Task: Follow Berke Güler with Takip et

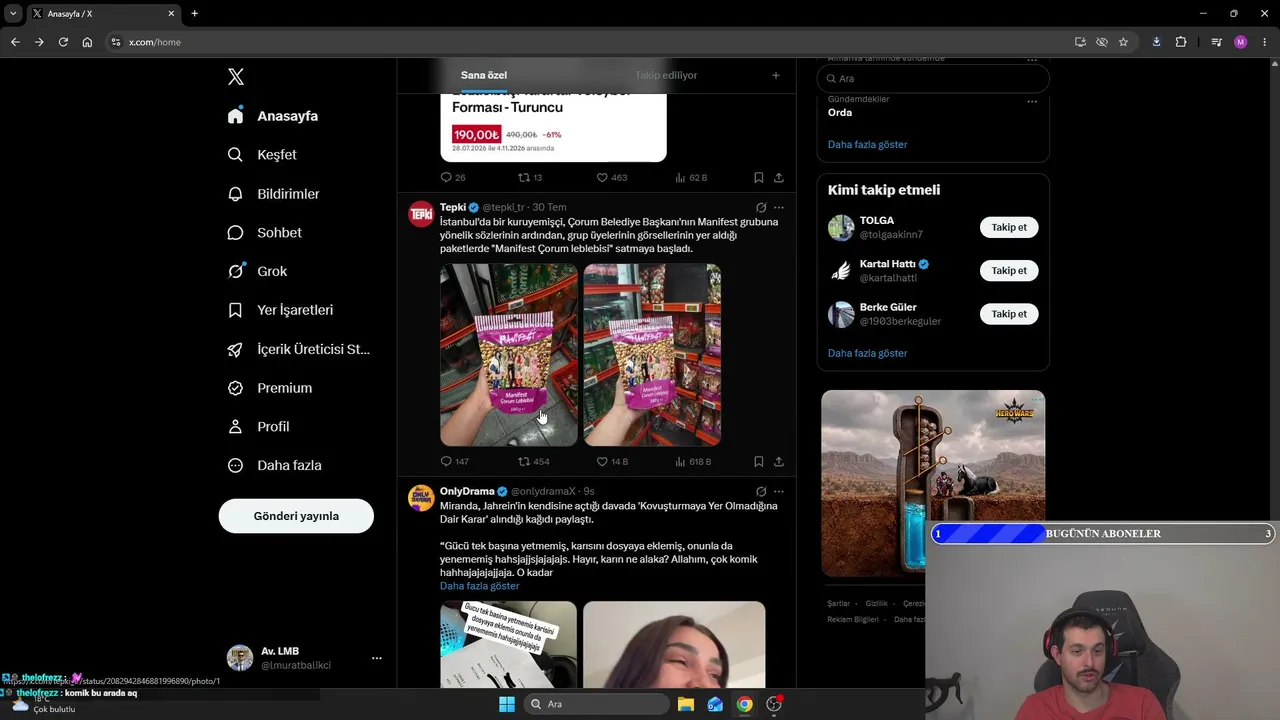Action: (x=1009, y=314)
